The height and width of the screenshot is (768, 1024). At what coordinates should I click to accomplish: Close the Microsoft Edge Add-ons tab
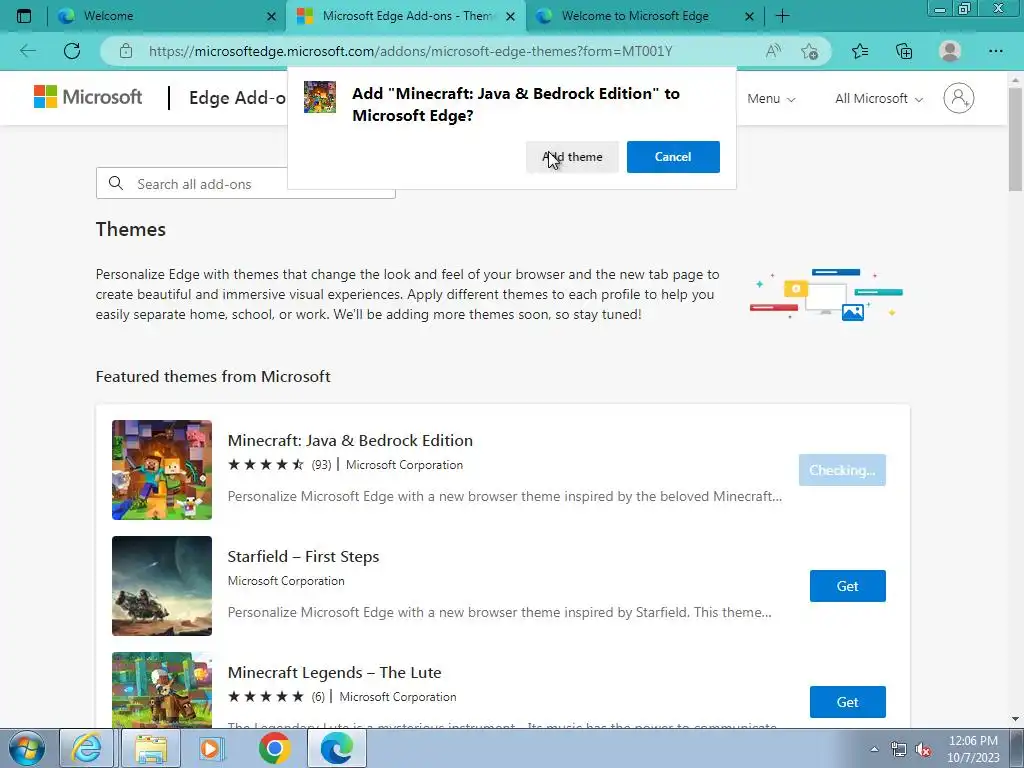pos(511,16)
